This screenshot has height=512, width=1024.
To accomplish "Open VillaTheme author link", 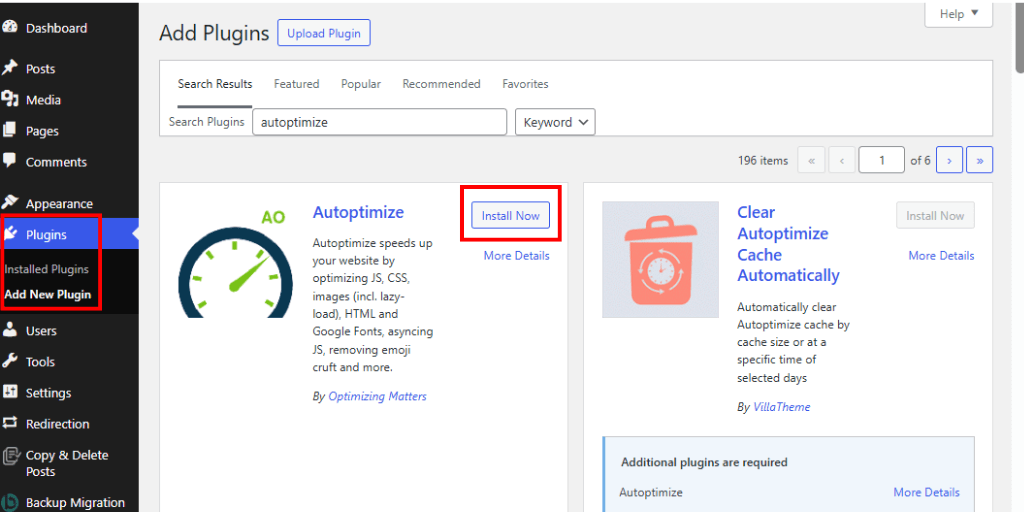I will click(x=782, y=408).
